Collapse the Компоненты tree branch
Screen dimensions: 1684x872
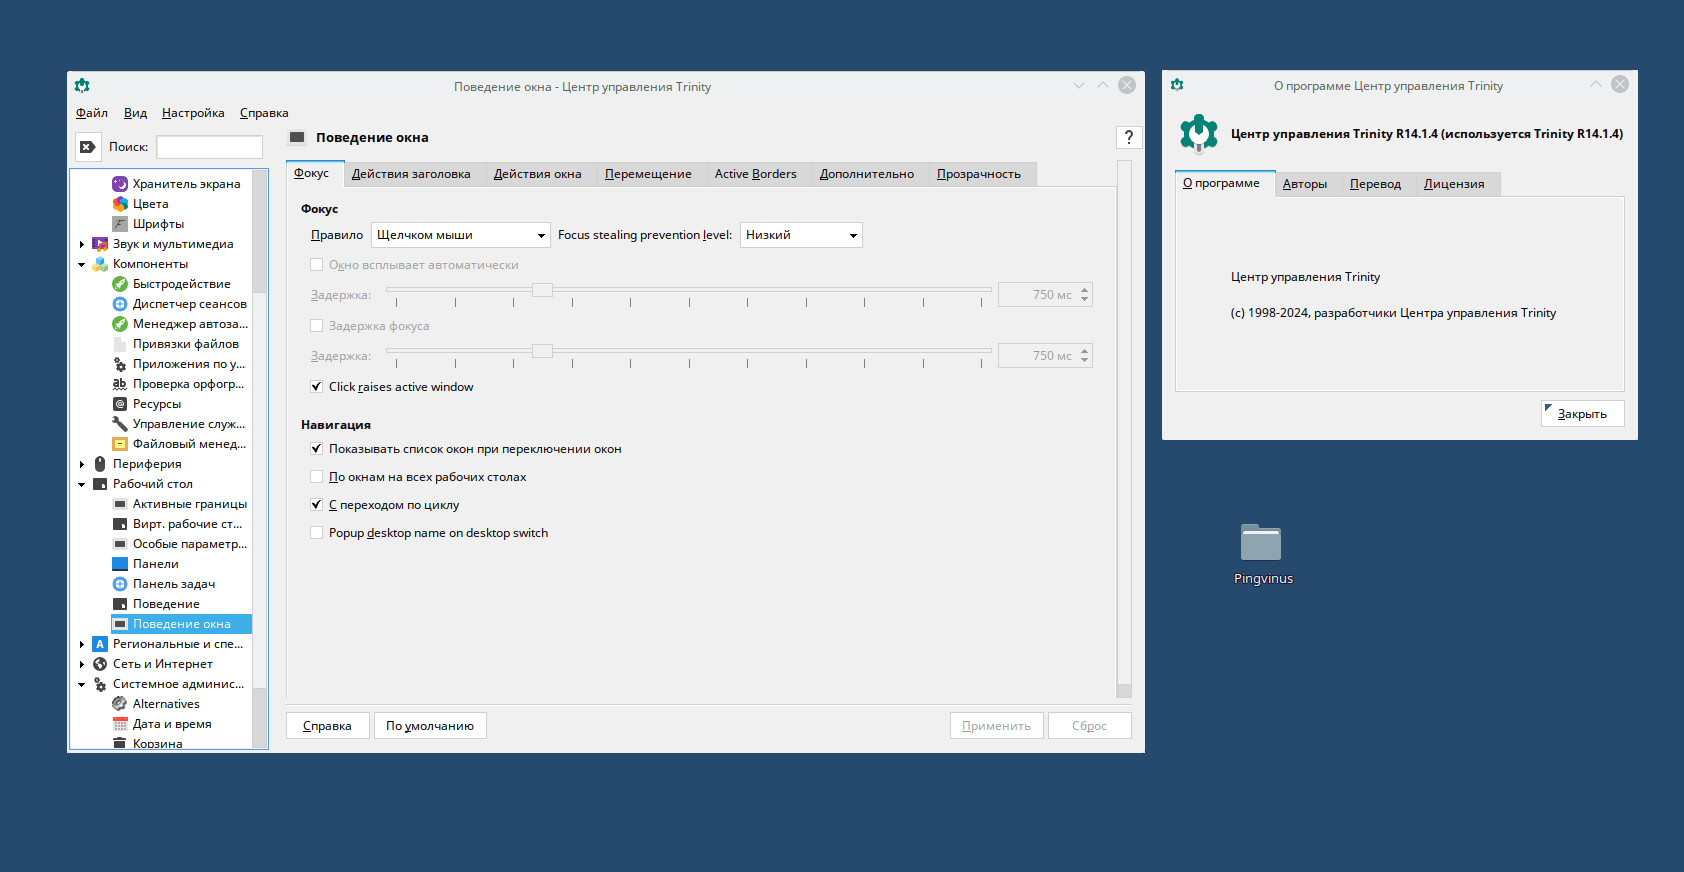pos(82,264)
